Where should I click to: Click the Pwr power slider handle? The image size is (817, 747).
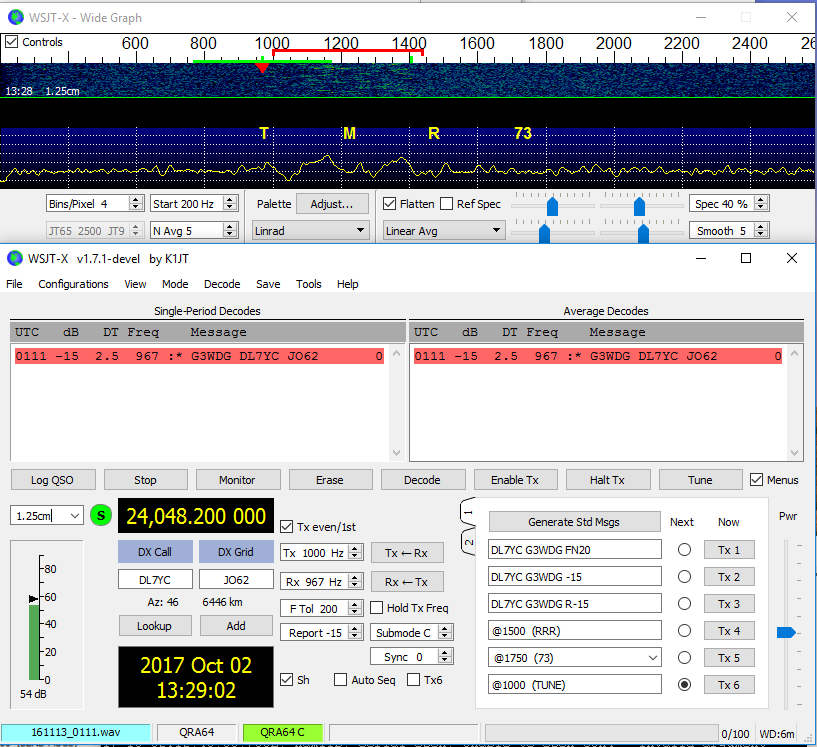pos(786,632)
